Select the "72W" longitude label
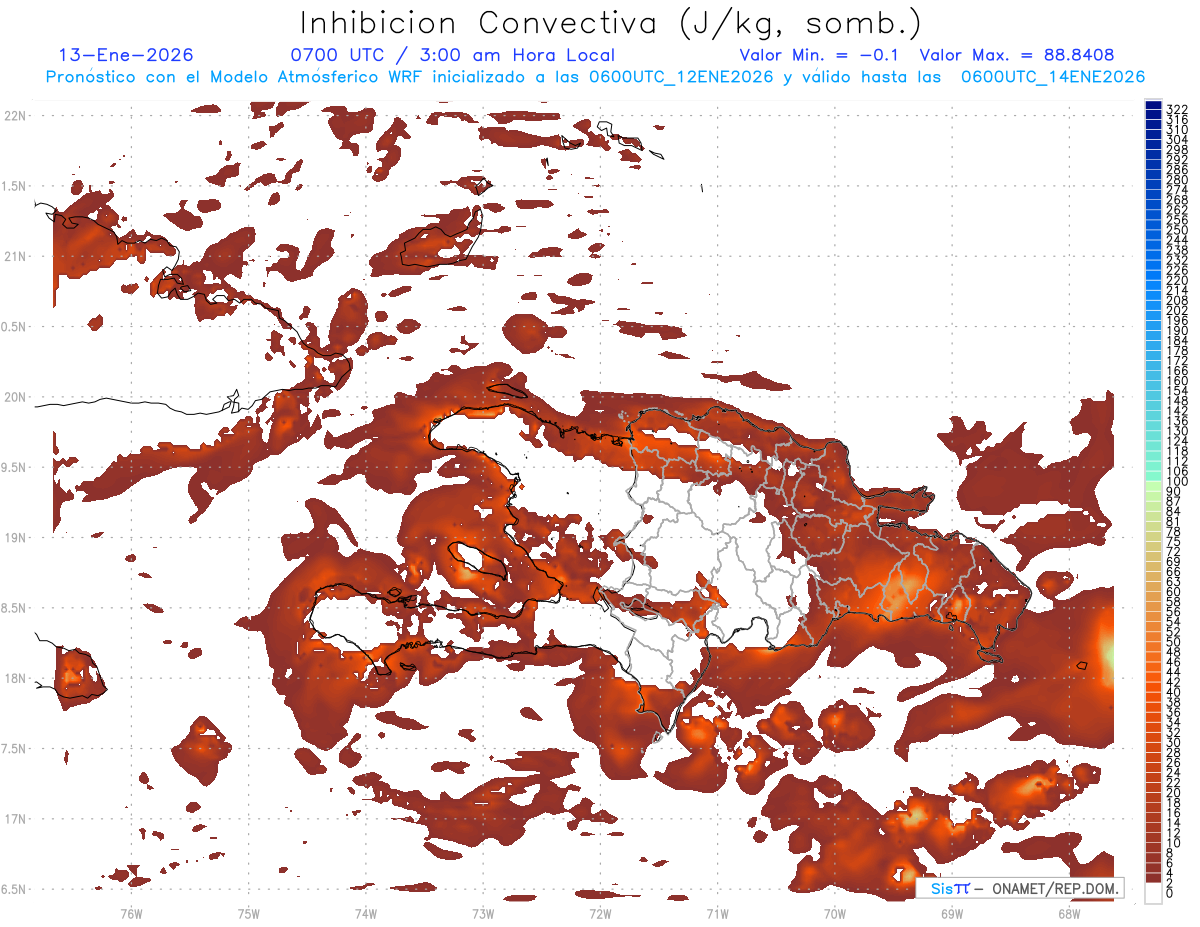This screenshot has height=927, width=1200. click(600, 913)
